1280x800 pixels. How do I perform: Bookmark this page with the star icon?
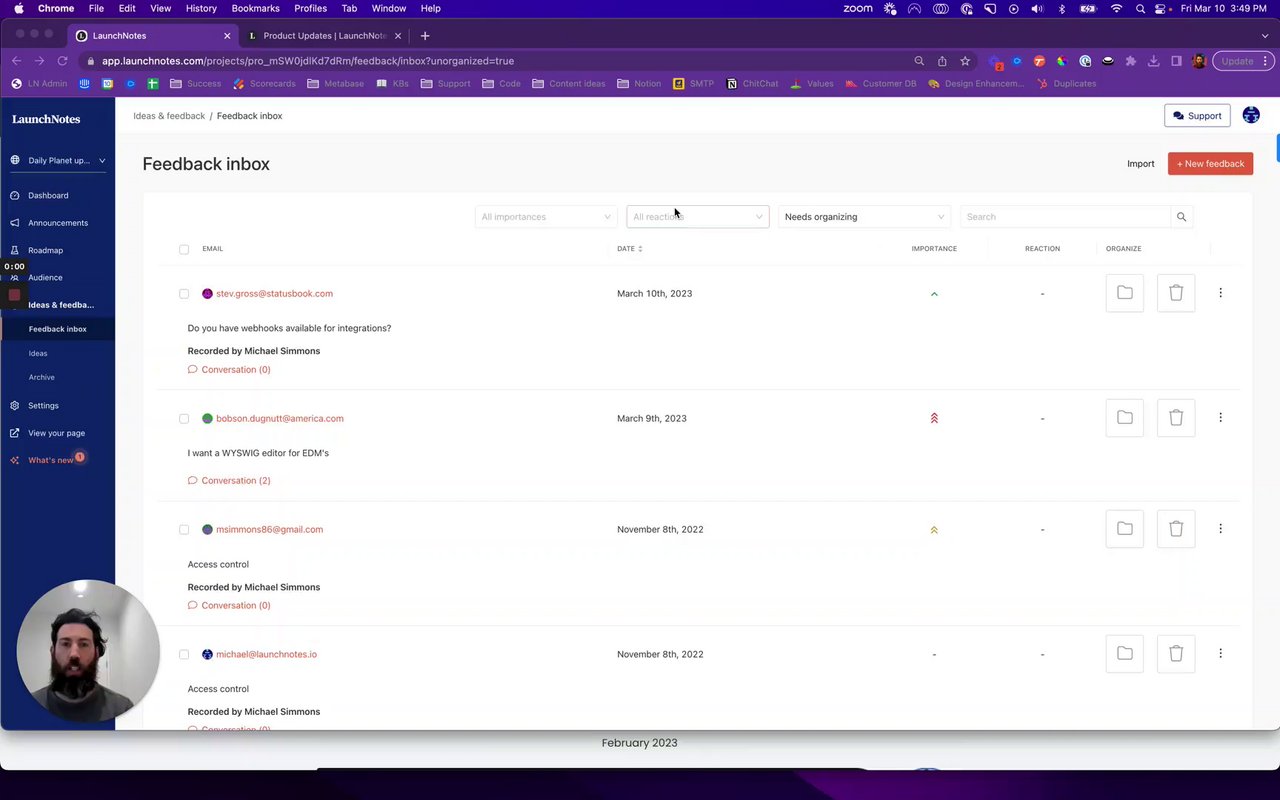pyautogui.click(x=965, y=61)
